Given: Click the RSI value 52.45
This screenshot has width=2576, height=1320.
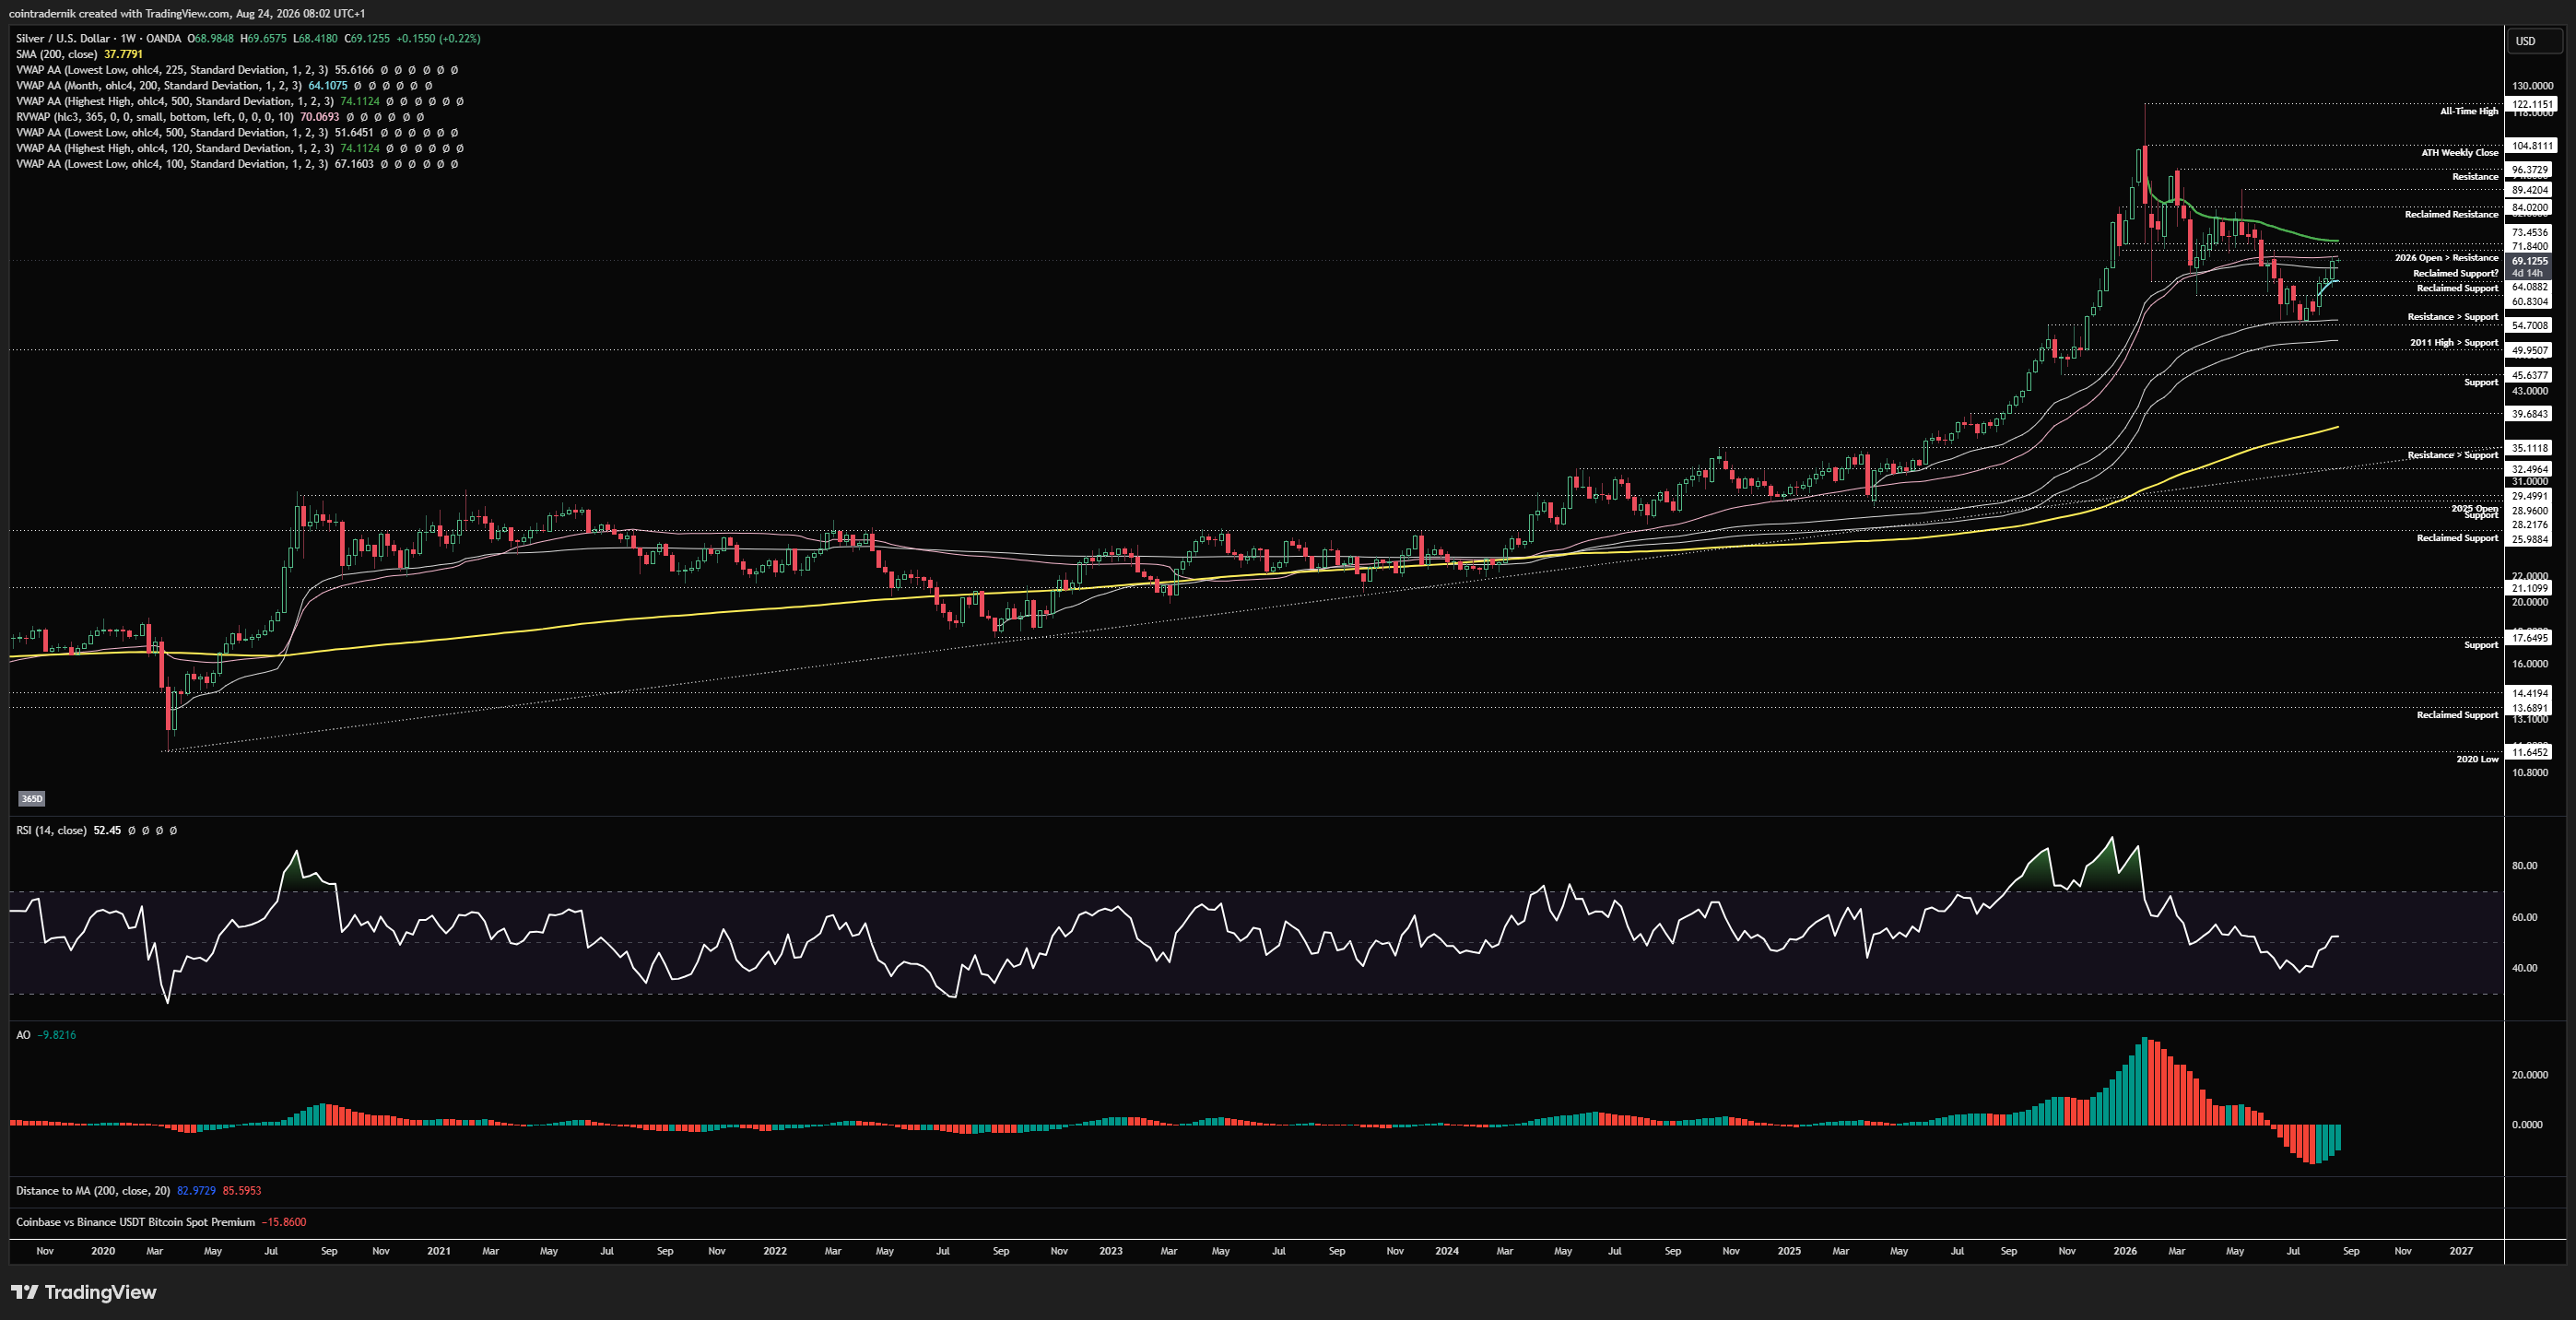Looking at the screenshot, I should pyautogui.click(x=107, y=830).
